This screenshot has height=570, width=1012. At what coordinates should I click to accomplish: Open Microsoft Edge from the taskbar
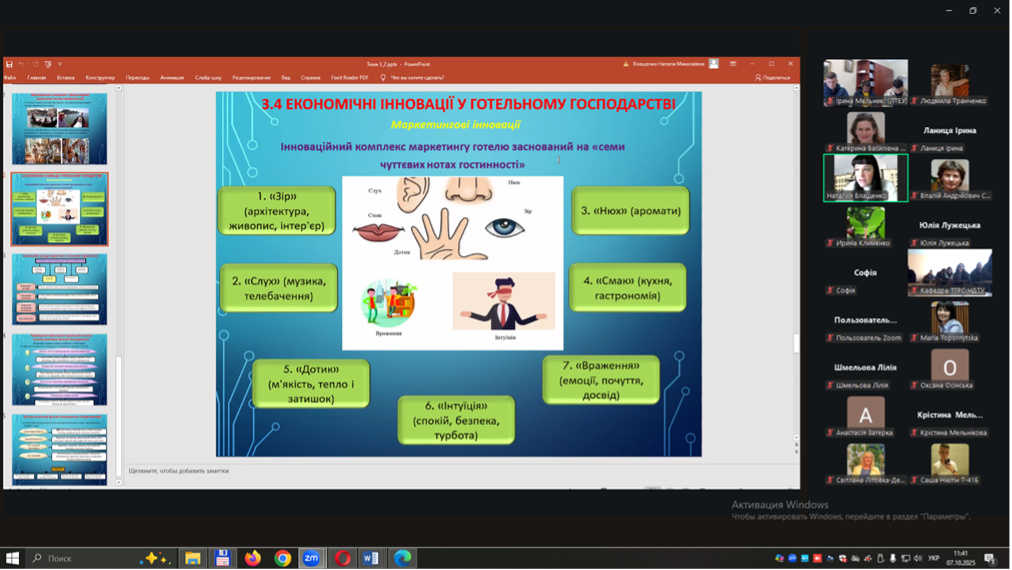[402, 558]
